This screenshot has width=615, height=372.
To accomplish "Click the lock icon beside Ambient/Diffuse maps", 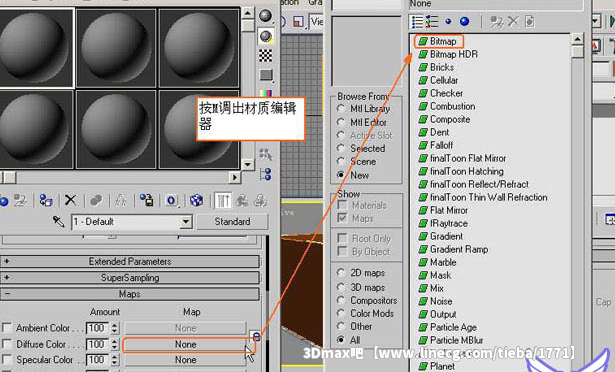I will [256, 336].
